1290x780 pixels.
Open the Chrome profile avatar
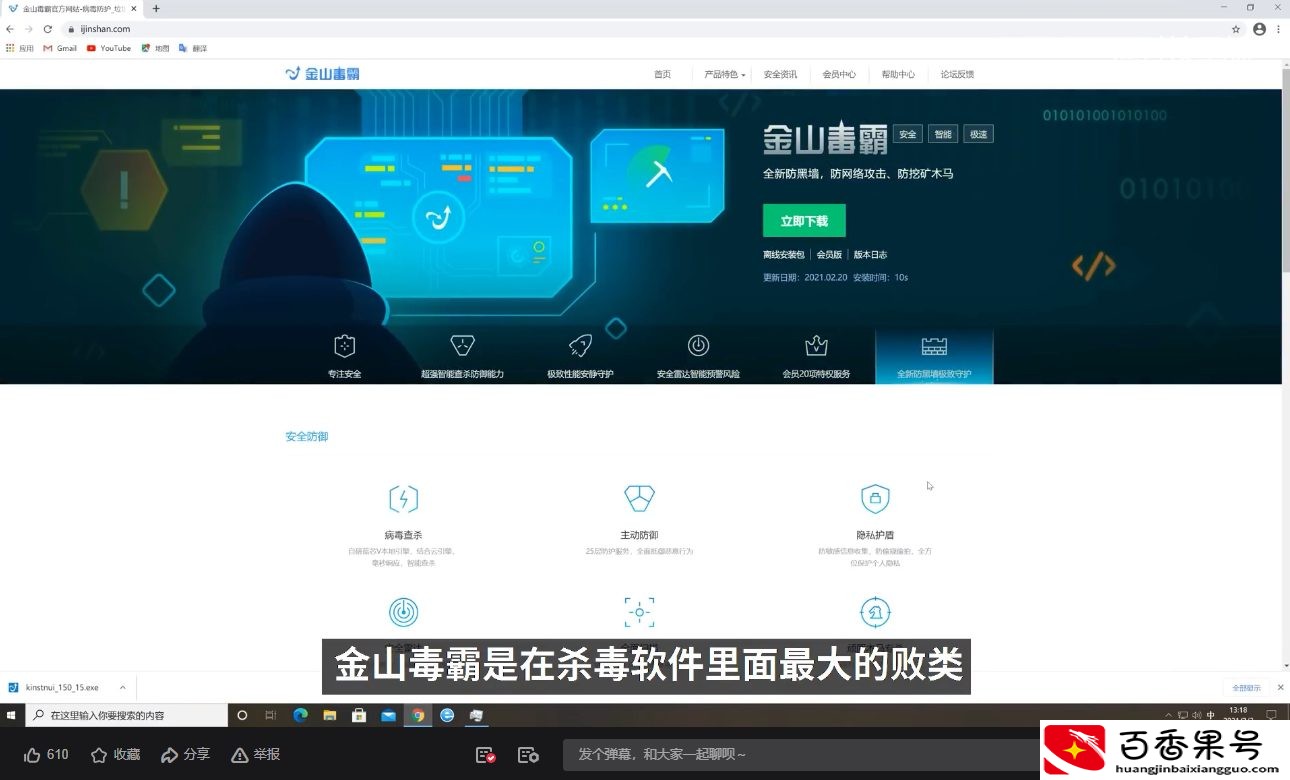click(x=1259, y=29)
